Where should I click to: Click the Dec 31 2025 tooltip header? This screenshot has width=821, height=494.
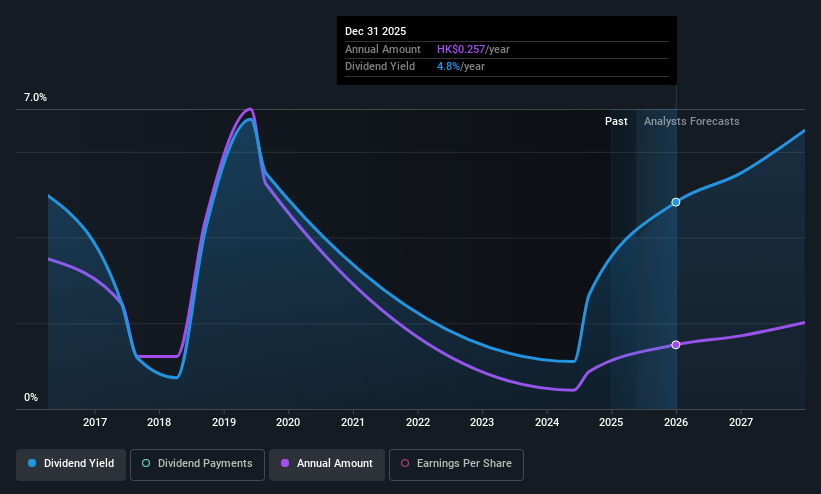(x=375, y=31)
